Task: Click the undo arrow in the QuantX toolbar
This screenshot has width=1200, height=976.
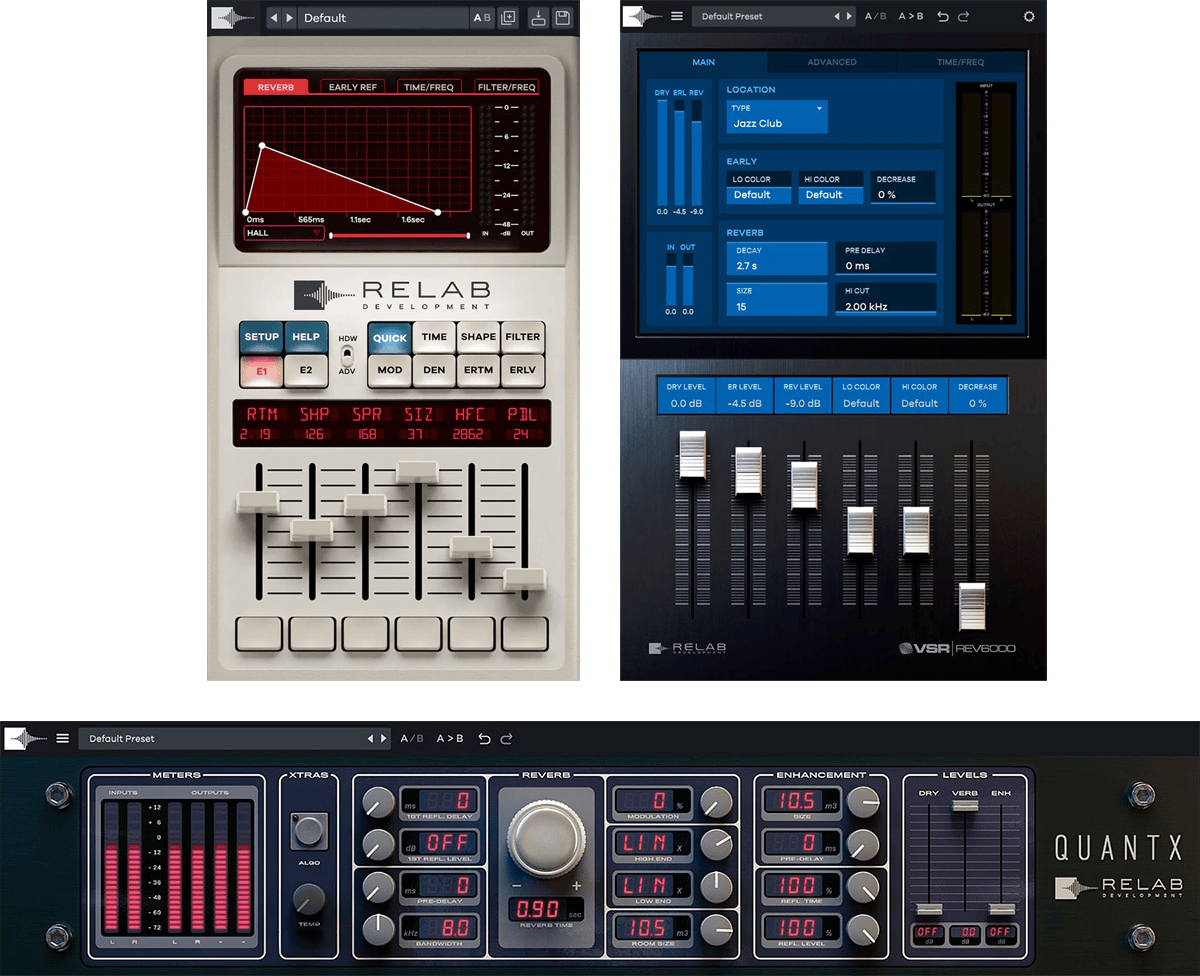Action: pyautogui.click(x=484, y=739)
